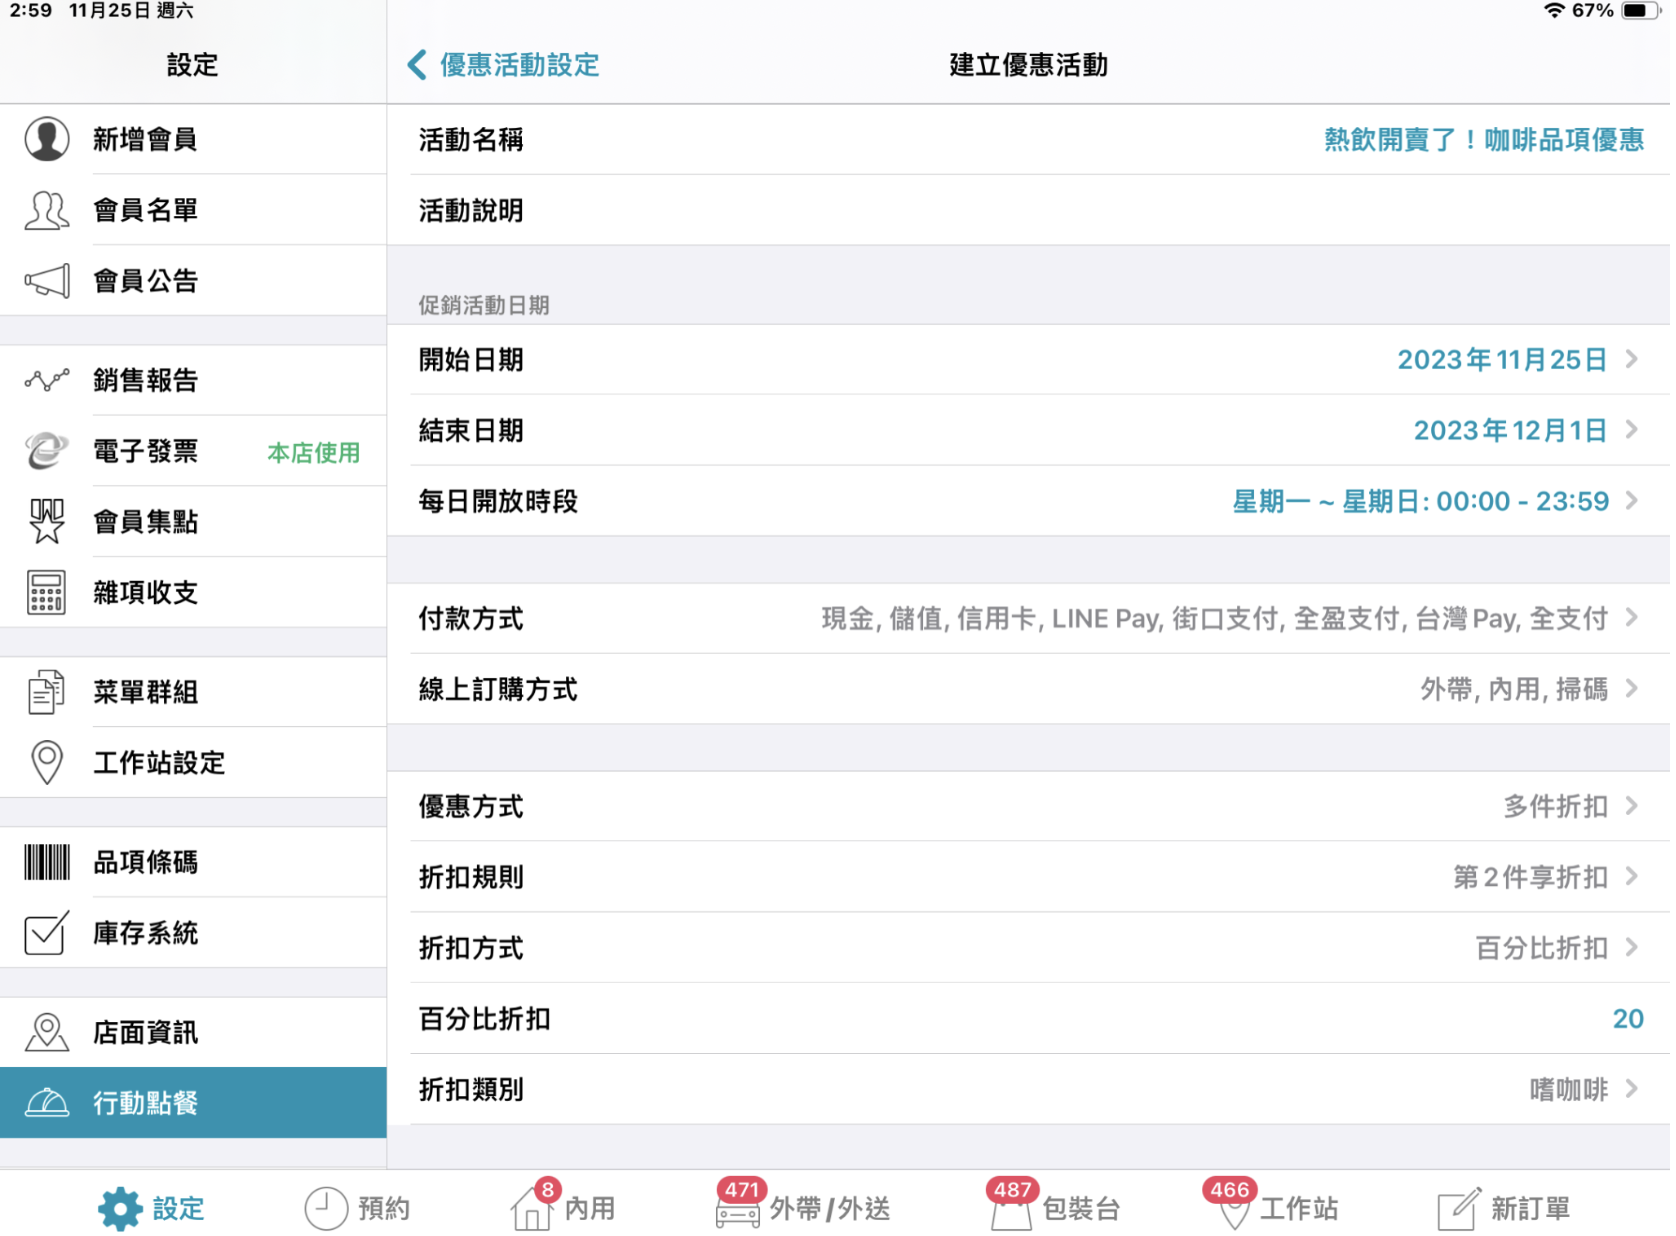Go back to 優惠活動設定

504,65
